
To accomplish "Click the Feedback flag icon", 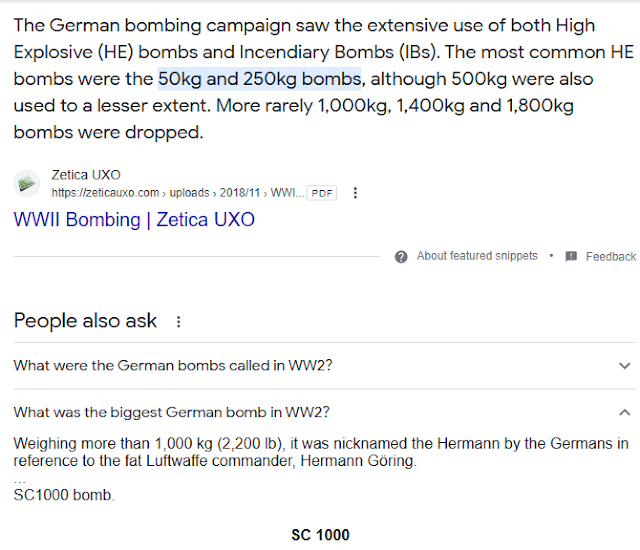I will pyautogui.click(x=571, y=256).
